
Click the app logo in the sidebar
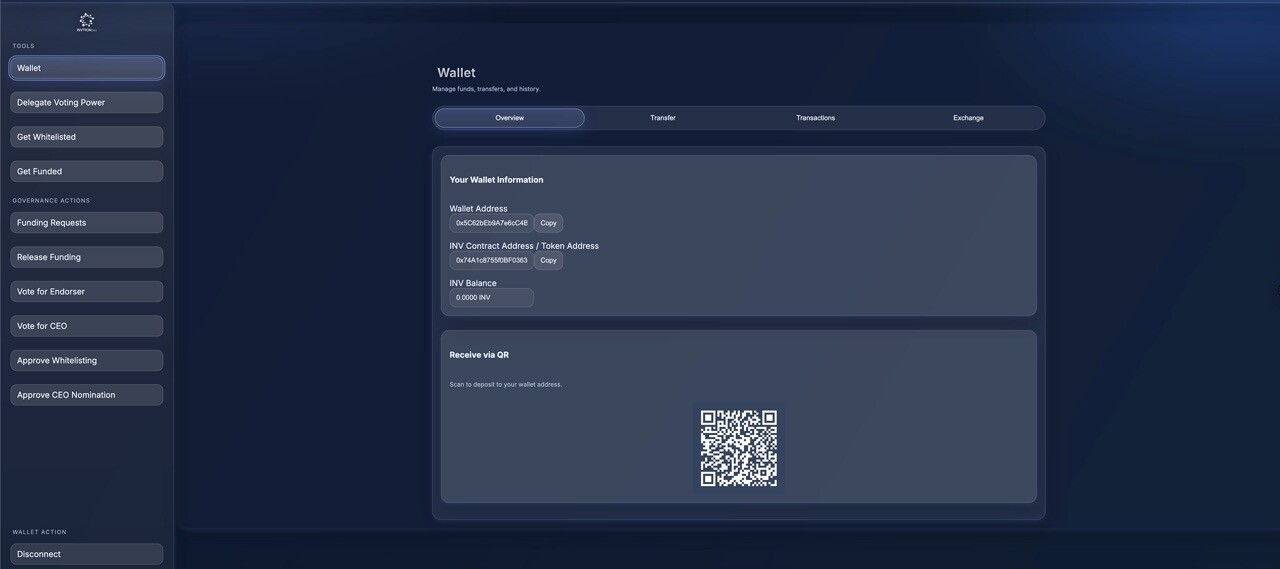[x=86, y=22]
